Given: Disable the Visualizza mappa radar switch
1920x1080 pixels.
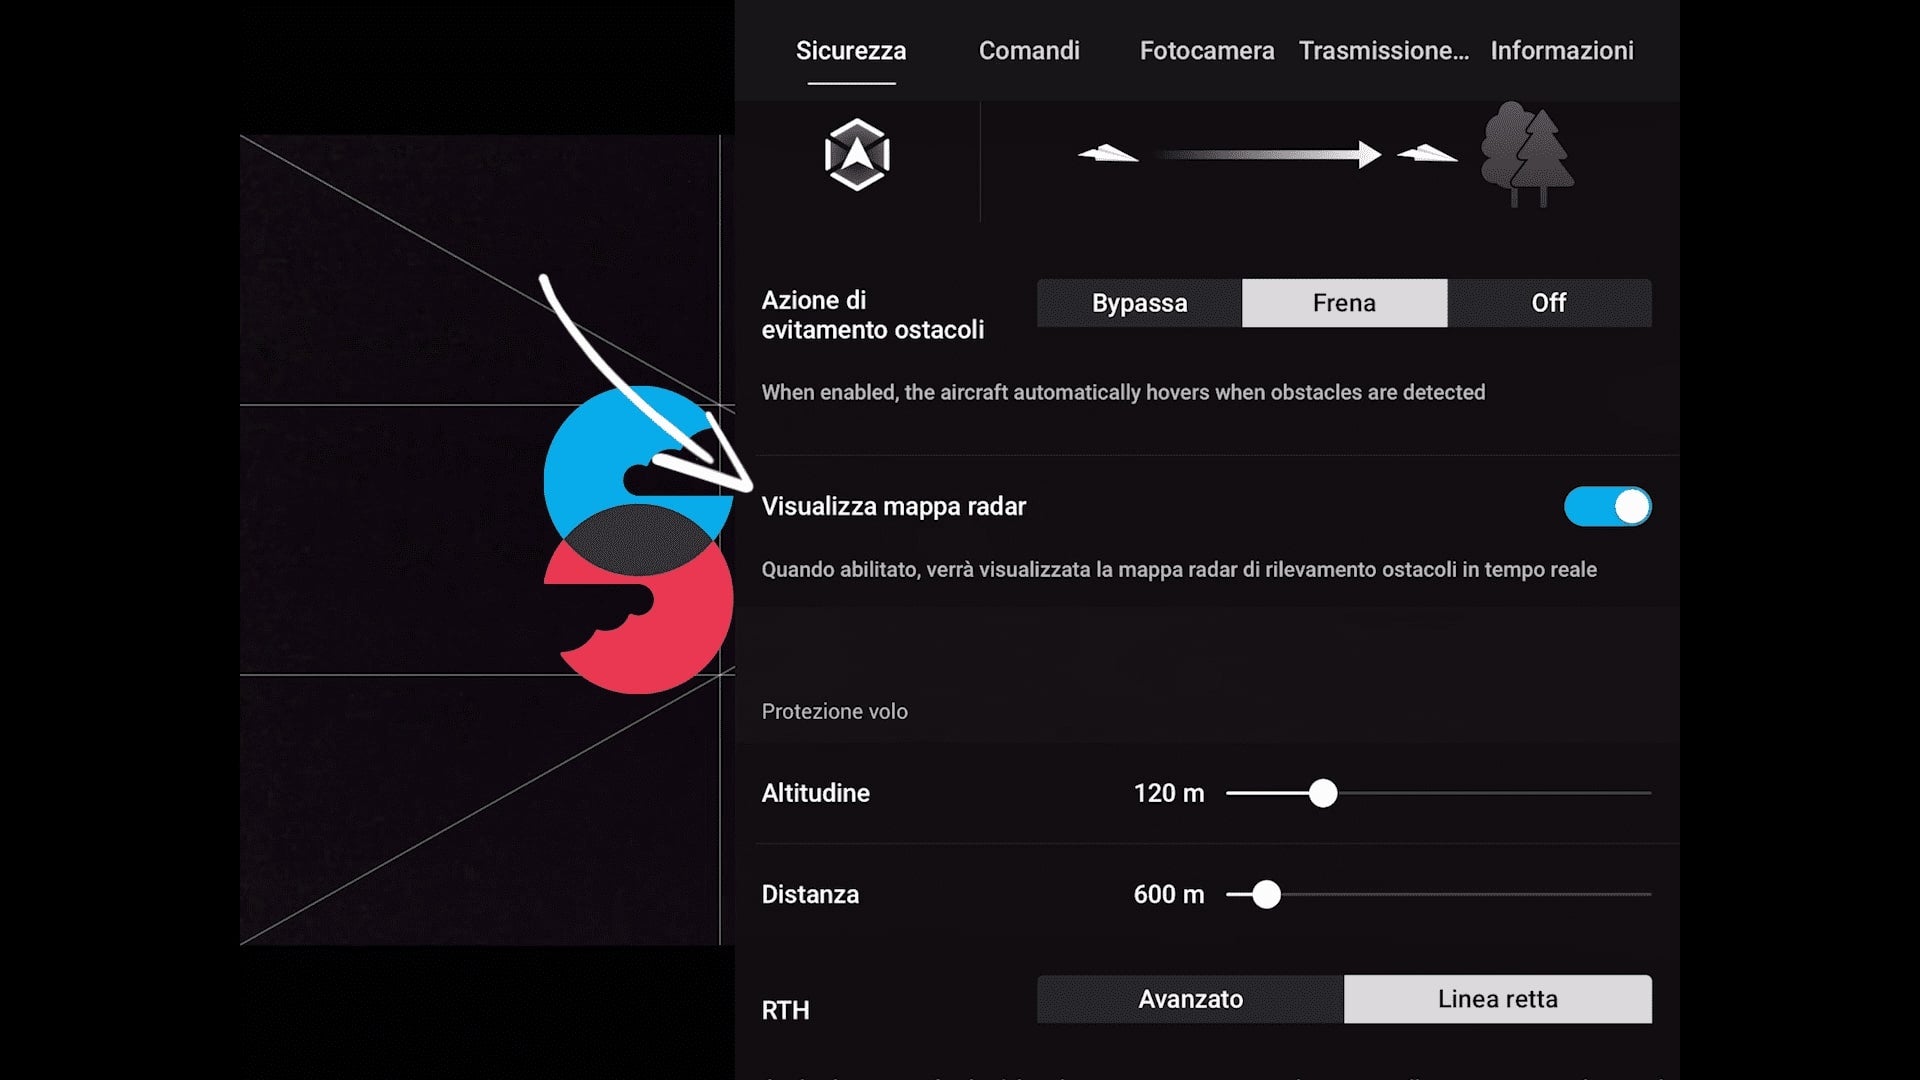Looking at the screenshot, I should pyautogui.click(x=1607, y=507).
